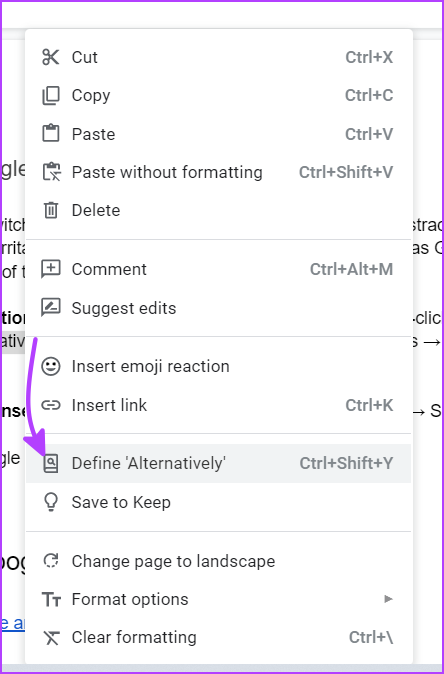Click the chain Insert link icon
Viewport: 444px width, 674px height.
pyautogui.click(x=51, y=405)
